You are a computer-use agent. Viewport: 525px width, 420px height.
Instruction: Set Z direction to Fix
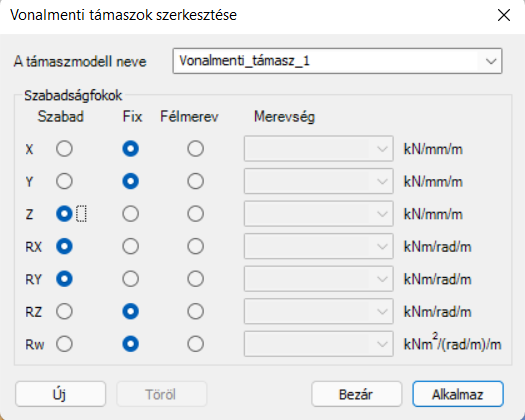[131, 214]
